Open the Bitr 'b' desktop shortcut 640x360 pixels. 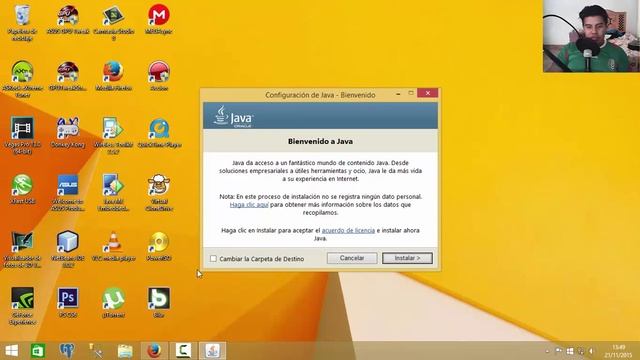coord(159,303)
